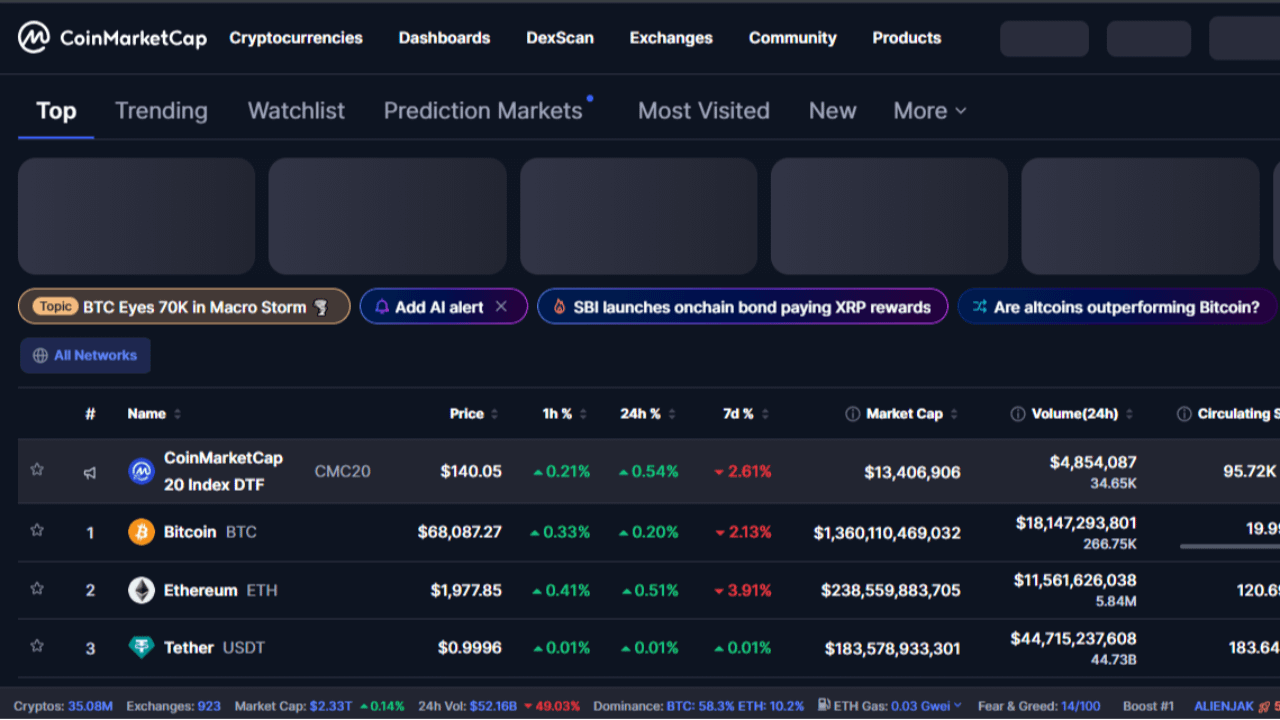Open the Prediction Markets tab
Image resolution: width=1280 pixels, height=720 pixels.
[x=483, y=111]
